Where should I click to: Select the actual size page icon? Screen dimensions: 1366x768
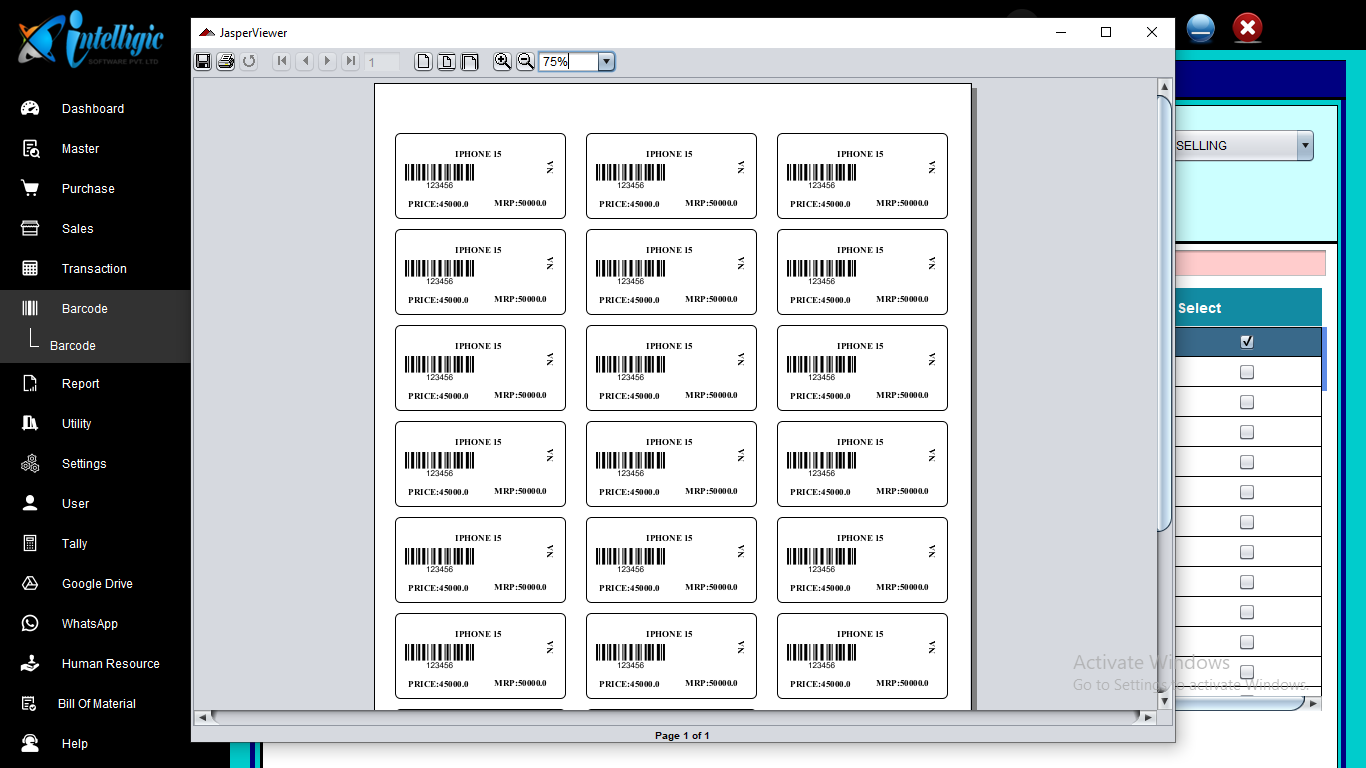[424, 62]
